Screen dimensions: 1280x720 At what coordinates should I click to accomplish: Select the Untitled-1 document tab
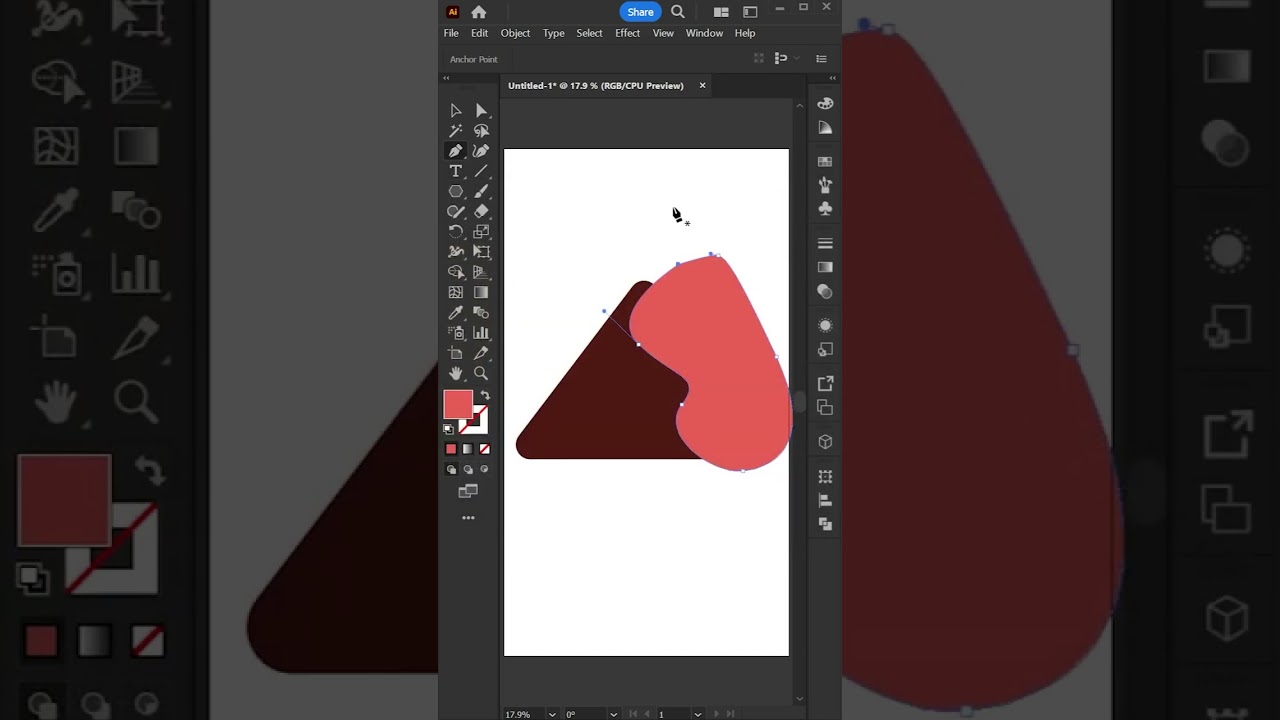(x=595, y=86)
